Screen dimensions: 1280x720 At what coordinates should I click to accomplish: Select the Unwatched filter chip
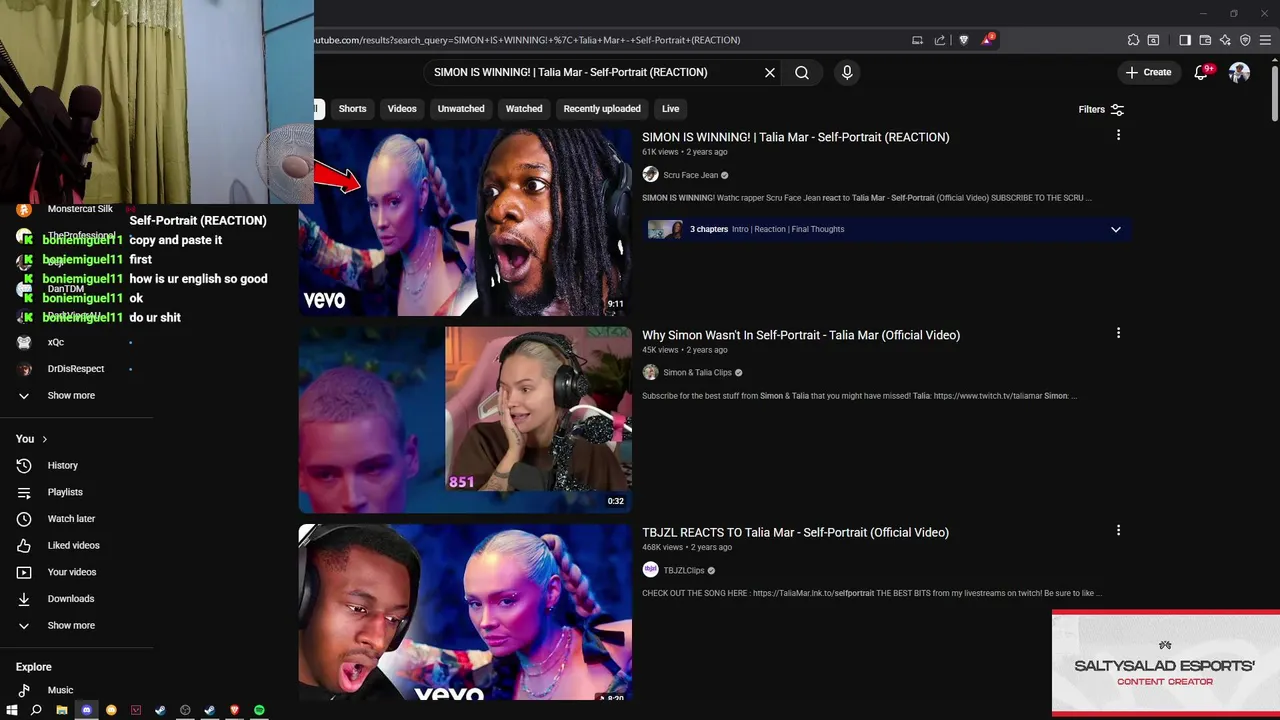pos(461,109)
